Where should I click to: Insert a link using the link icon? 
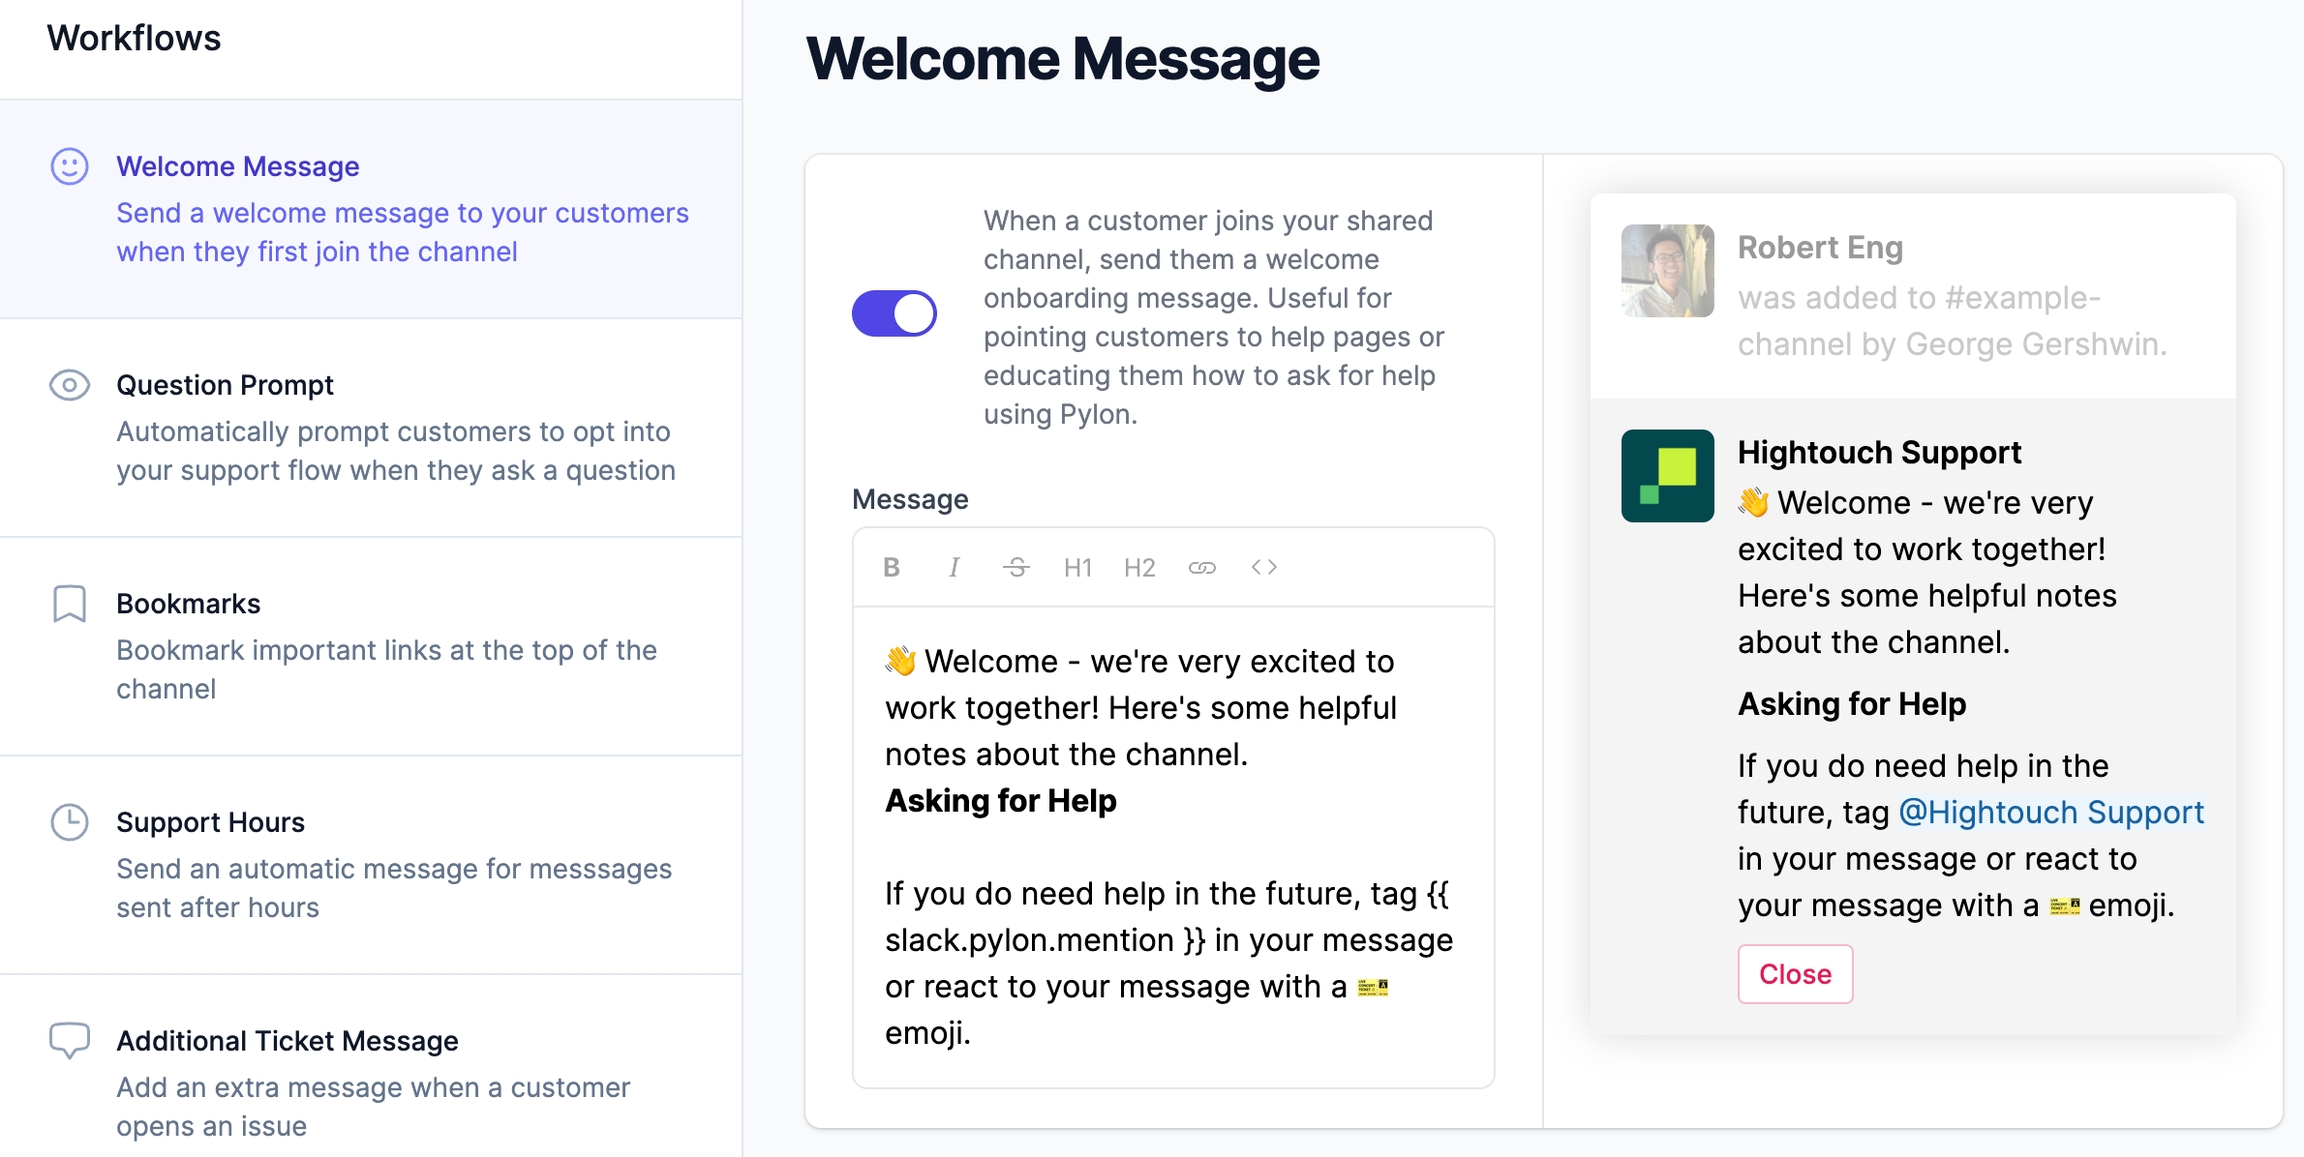click(x=1202, y=568)
